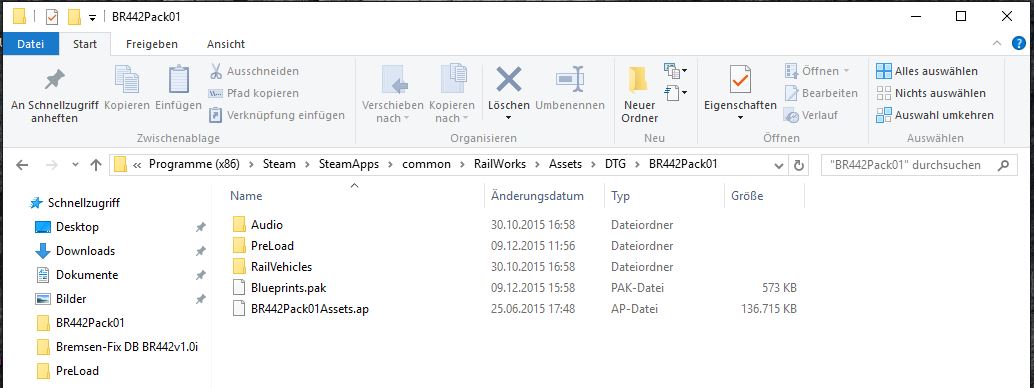Click the Bearbeiten ribbon command
This screenshot has height=388, width=1034.
[821, 93]
